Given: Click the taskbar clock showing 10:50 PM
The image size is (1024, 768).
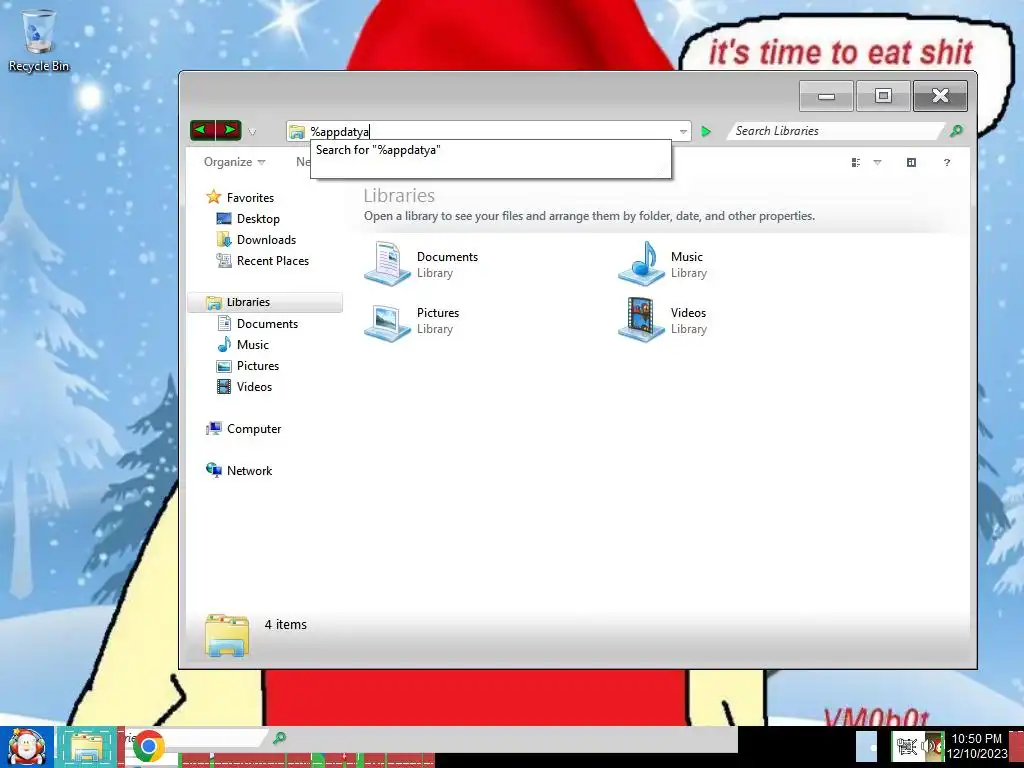Looking at the screenshot, I should [x=977, y=746].
